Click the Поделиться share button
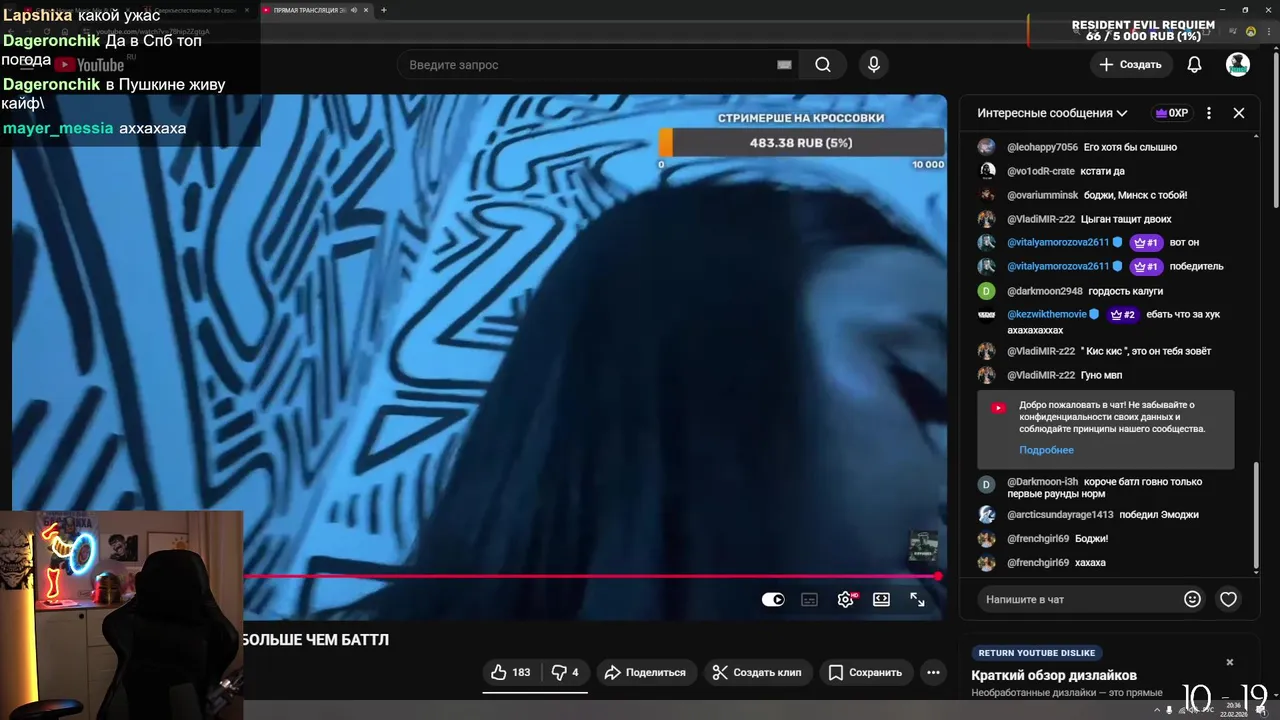Screen dimensions: 1280x720 tap(645, 672)
